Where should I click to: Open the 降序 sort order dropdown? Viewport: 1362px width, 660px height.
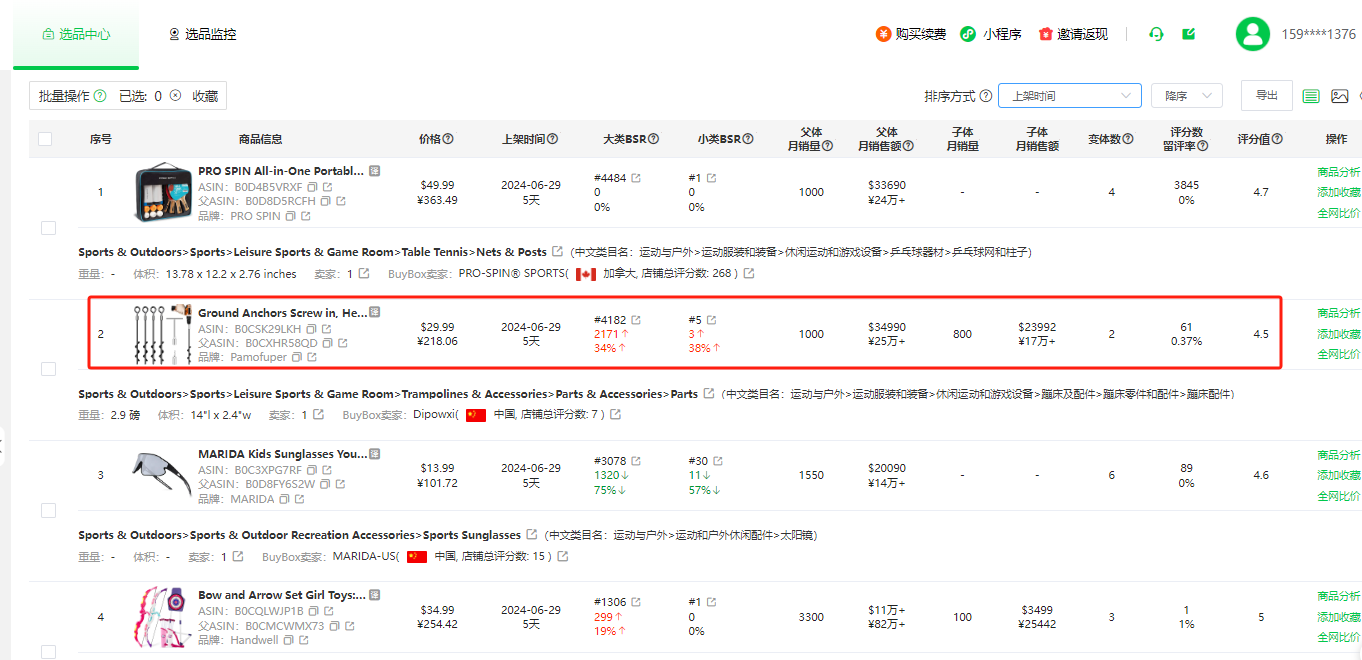pos(1186,96)
